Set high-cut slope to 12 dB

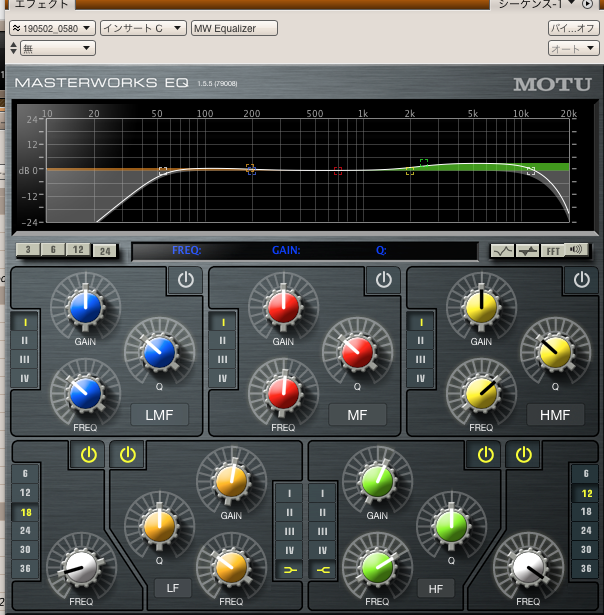point(586,493)
